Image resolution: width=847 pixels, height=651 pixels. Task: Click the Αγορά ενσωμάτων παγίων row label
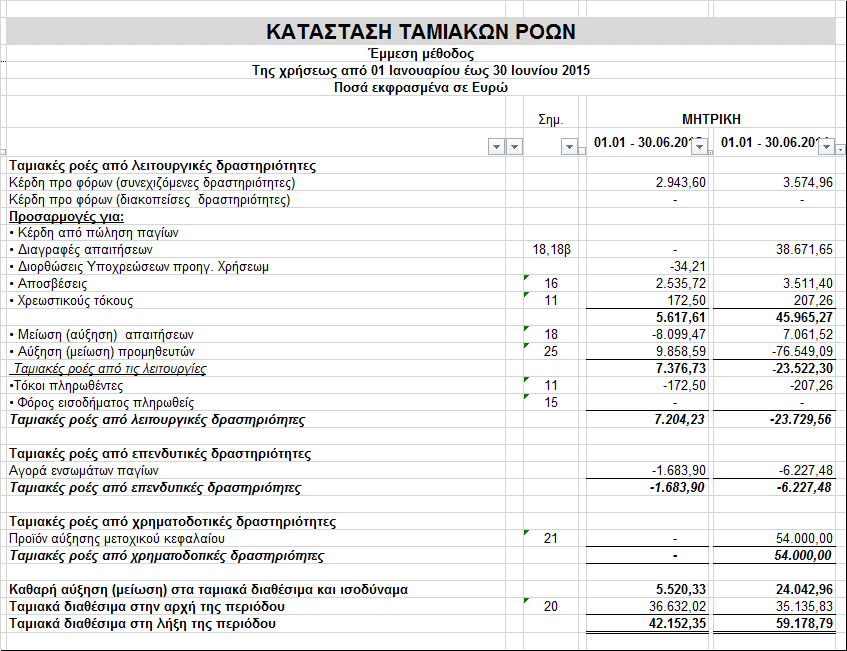[84, 471]
